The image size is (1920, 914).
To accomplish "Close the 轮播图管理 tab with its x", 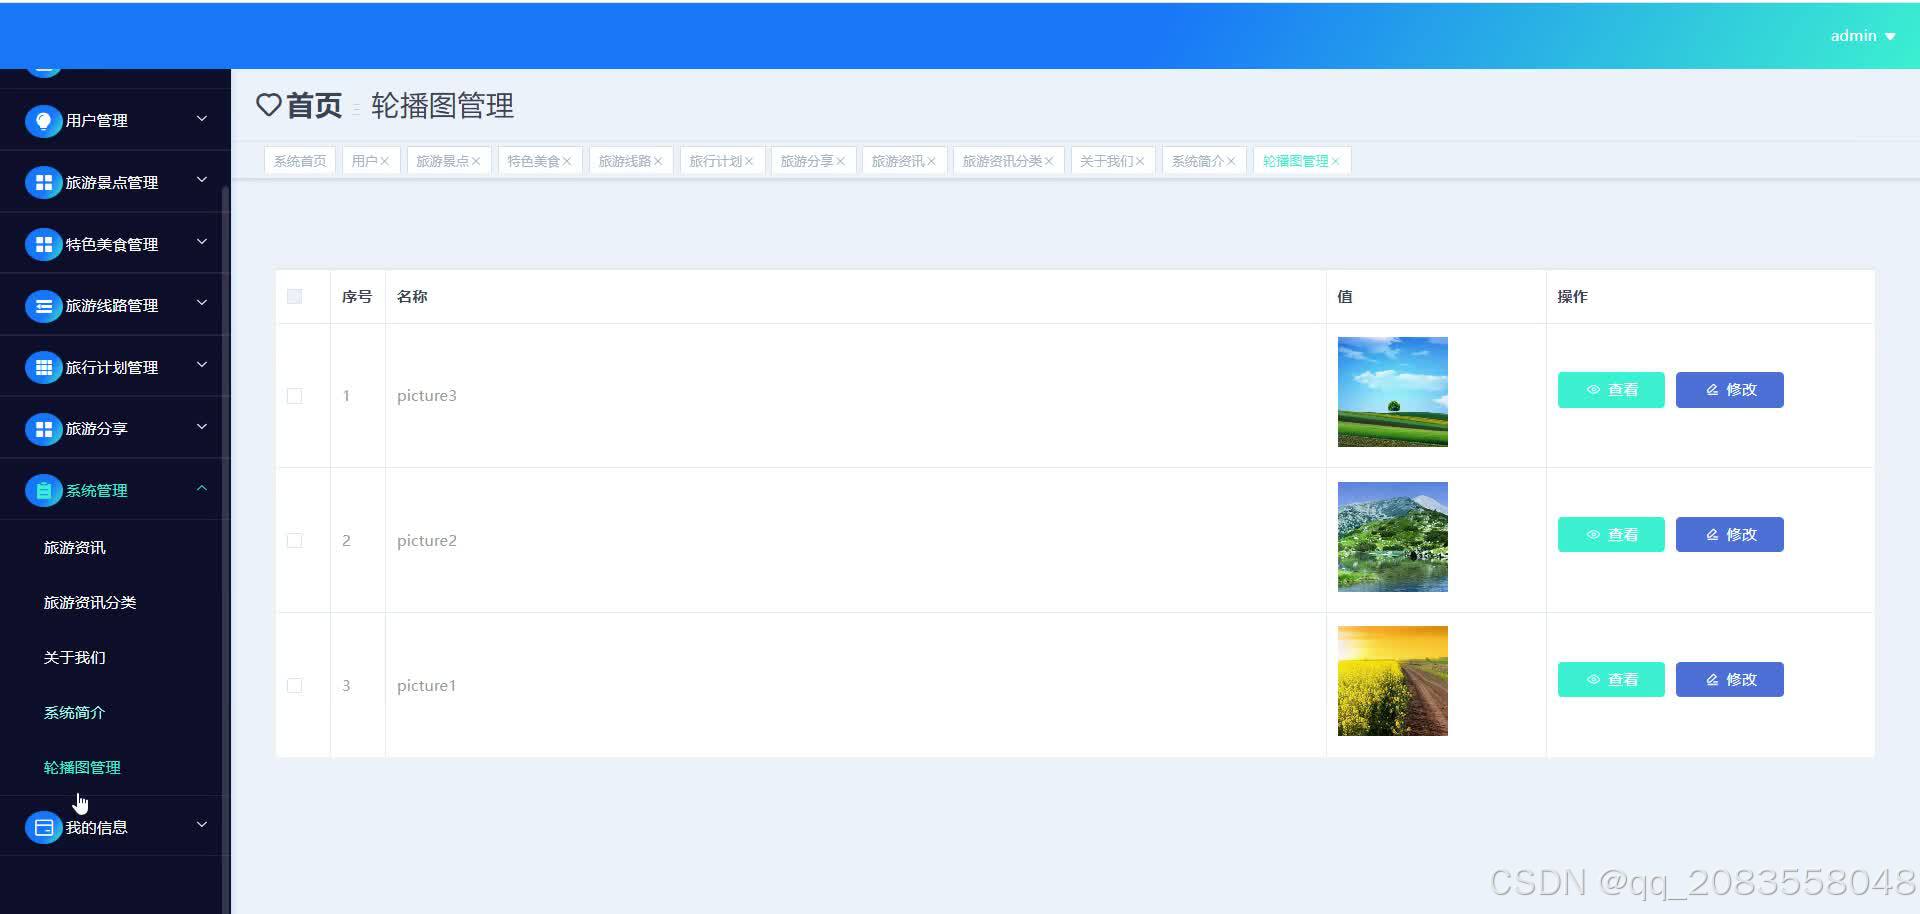I will pos(1335,161).
